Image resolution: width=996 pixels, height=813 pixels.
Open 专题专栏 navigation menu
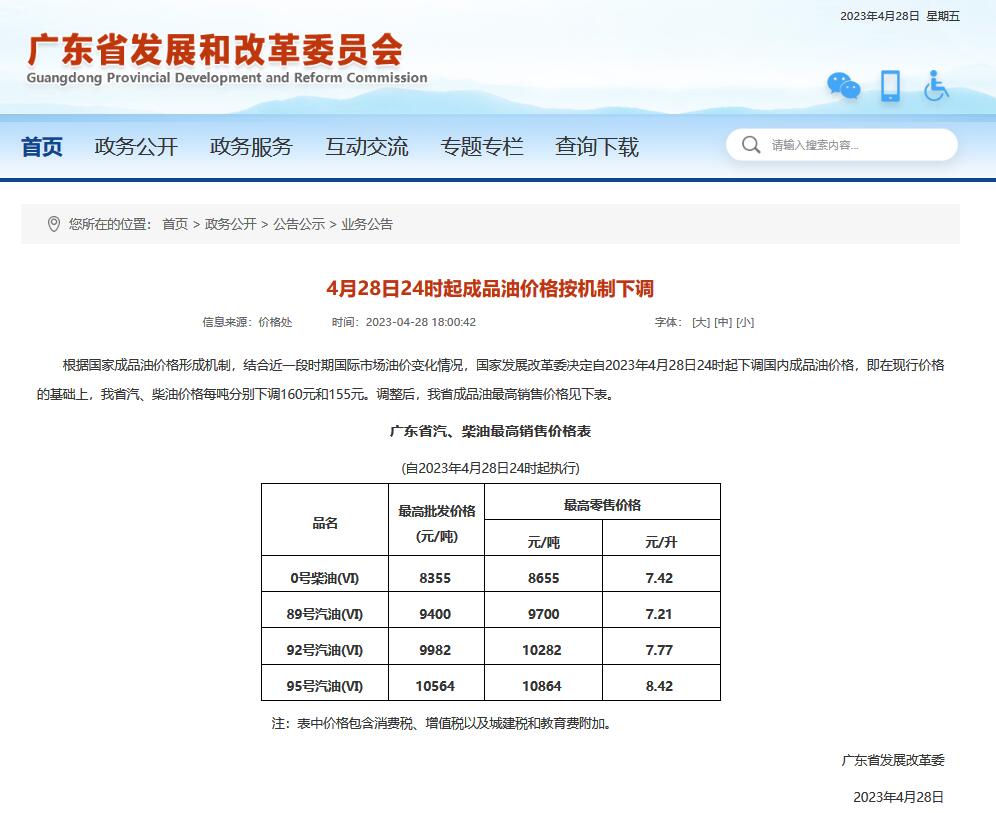click(481, 147)
